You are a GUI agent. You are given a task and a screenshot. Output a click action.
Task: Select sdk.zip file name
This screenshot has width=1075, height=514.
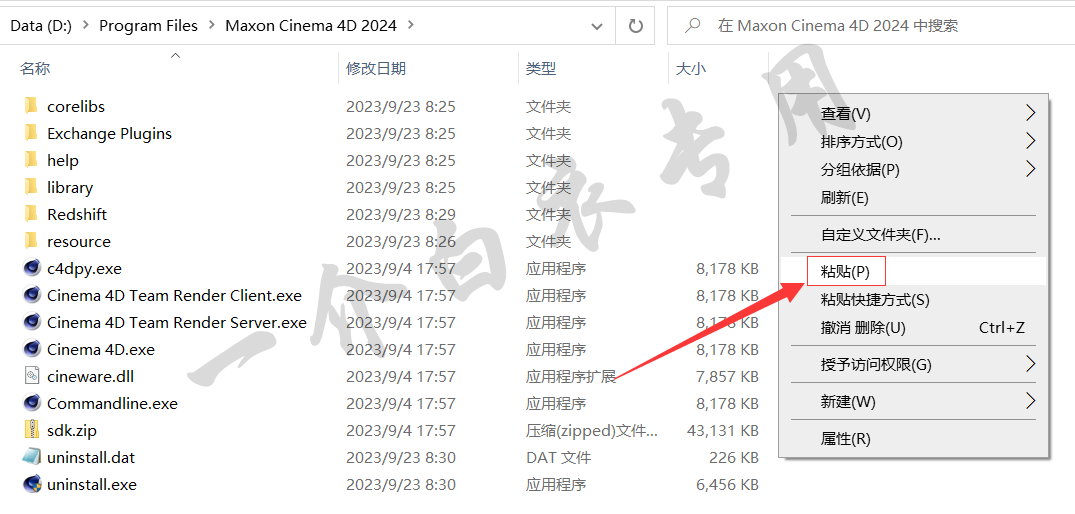click(72, 430)
